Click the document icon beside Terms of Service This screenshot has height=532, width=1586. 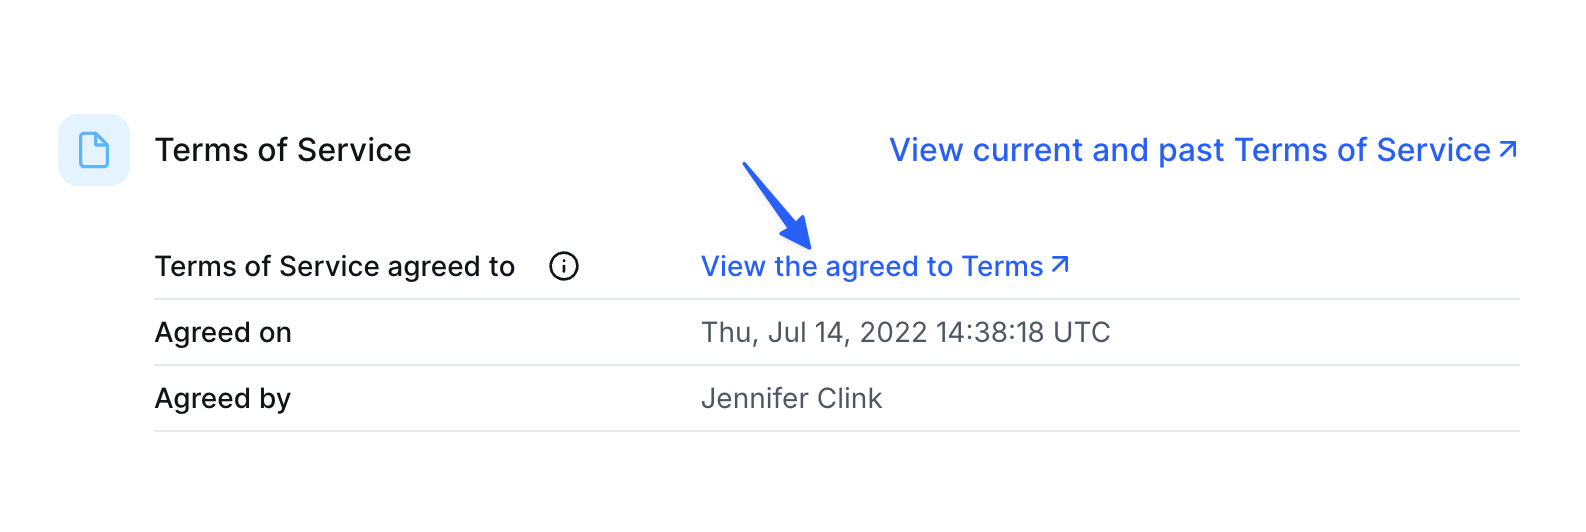[x=94, y=150]
